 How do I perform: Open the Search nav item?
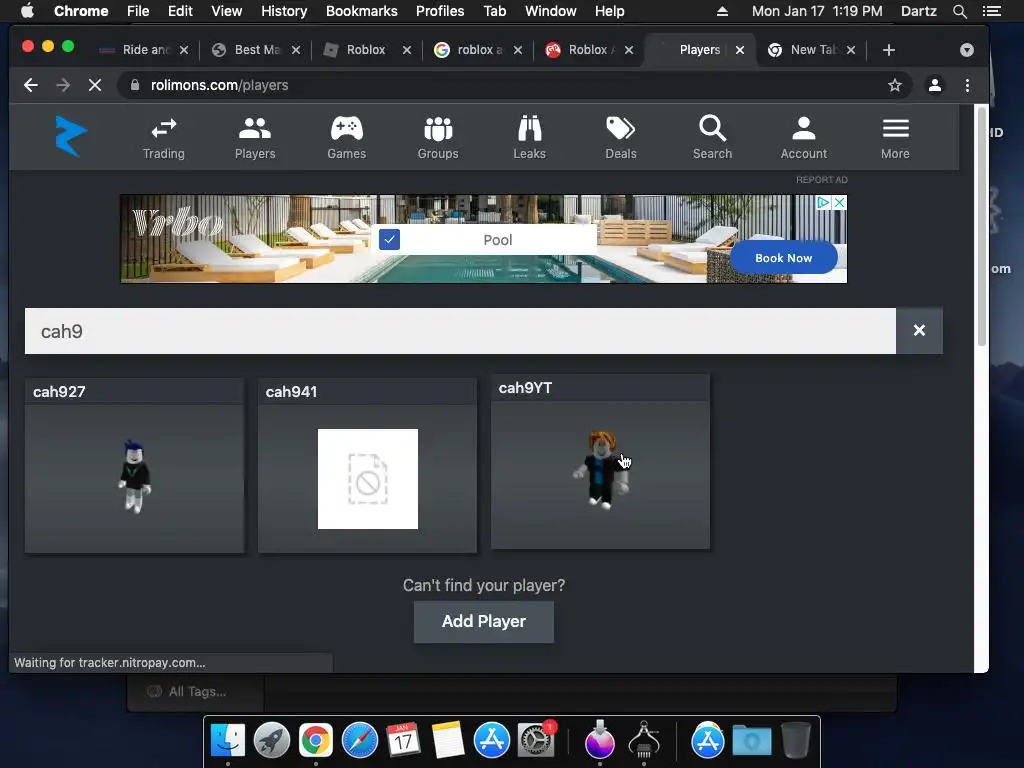[x=712, y=138]
